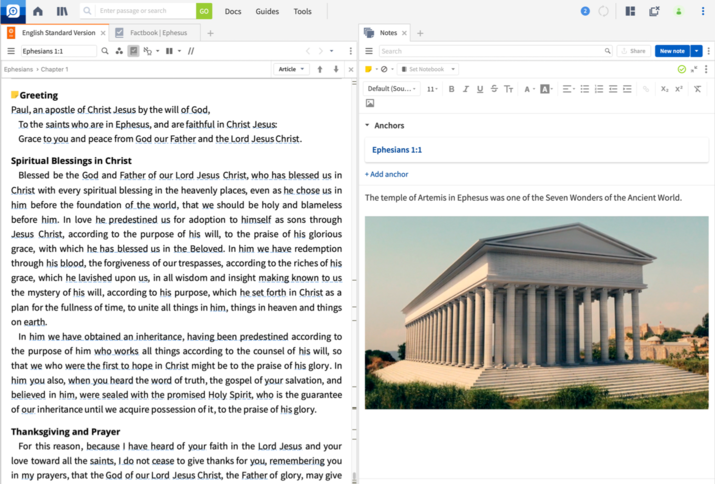The width and height of the screenshot is (715, 484).
Task: Click the insert link icon
Action: pyautogui.click(x=646, y=89)
